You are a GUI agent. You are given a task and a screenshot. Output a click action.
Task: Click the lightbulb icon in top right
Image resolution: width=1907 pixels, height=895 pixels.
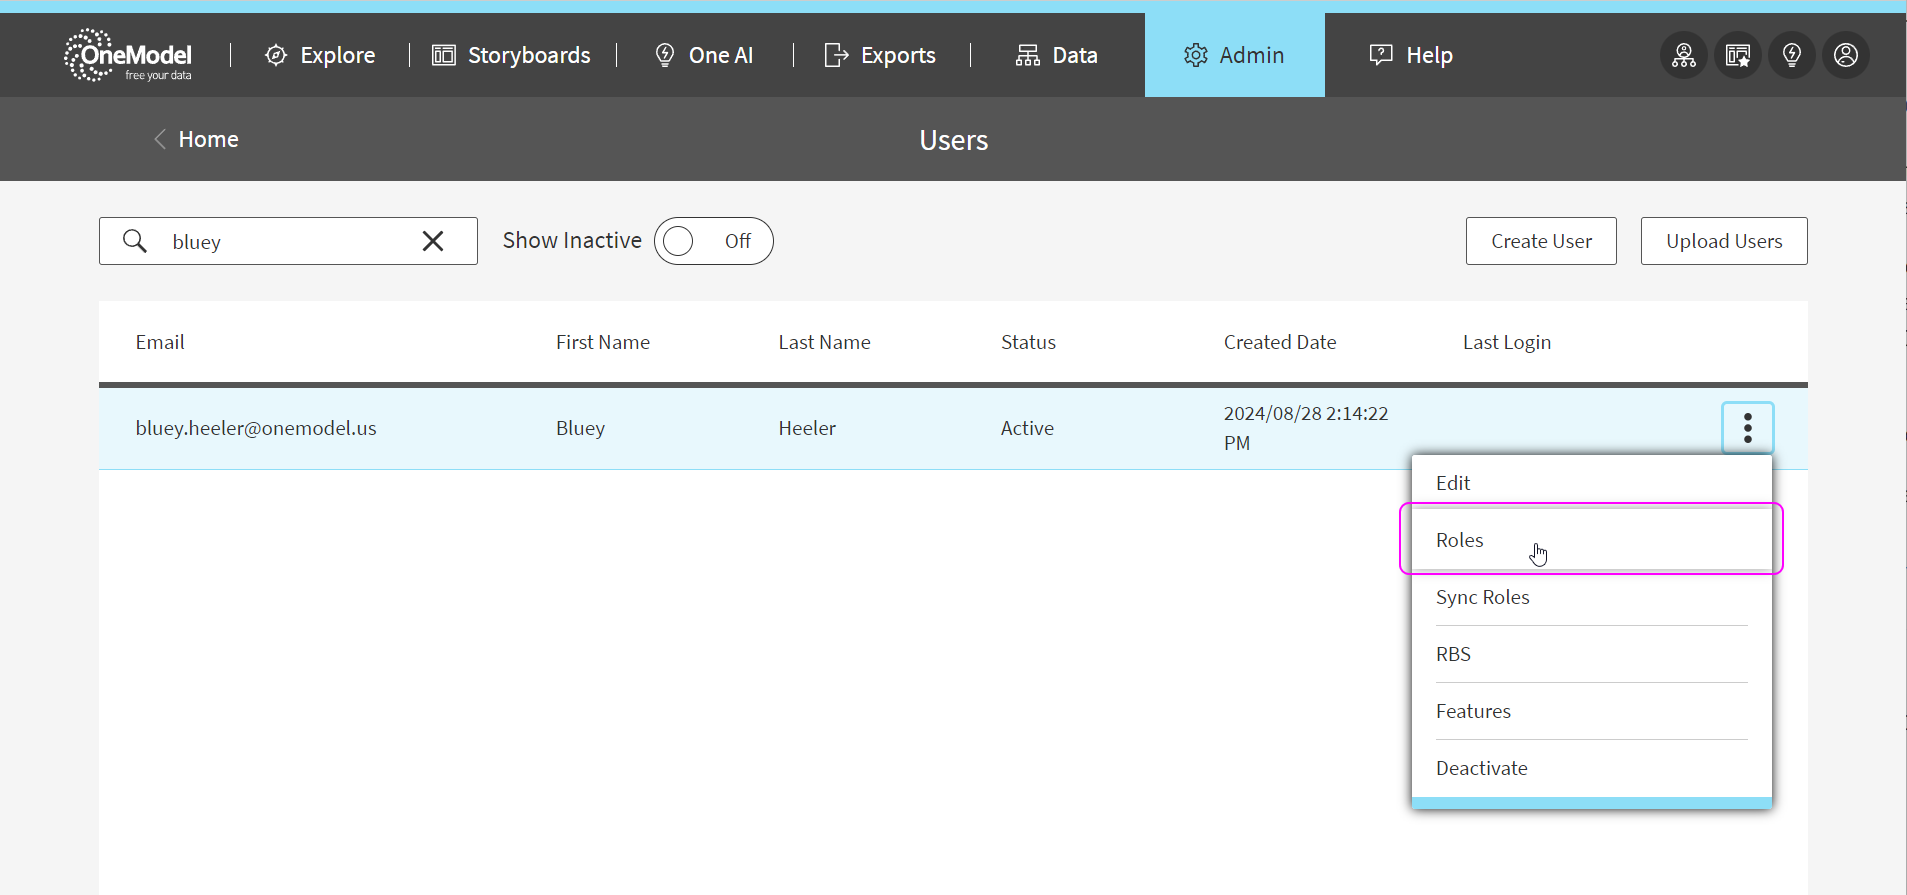1792,55
